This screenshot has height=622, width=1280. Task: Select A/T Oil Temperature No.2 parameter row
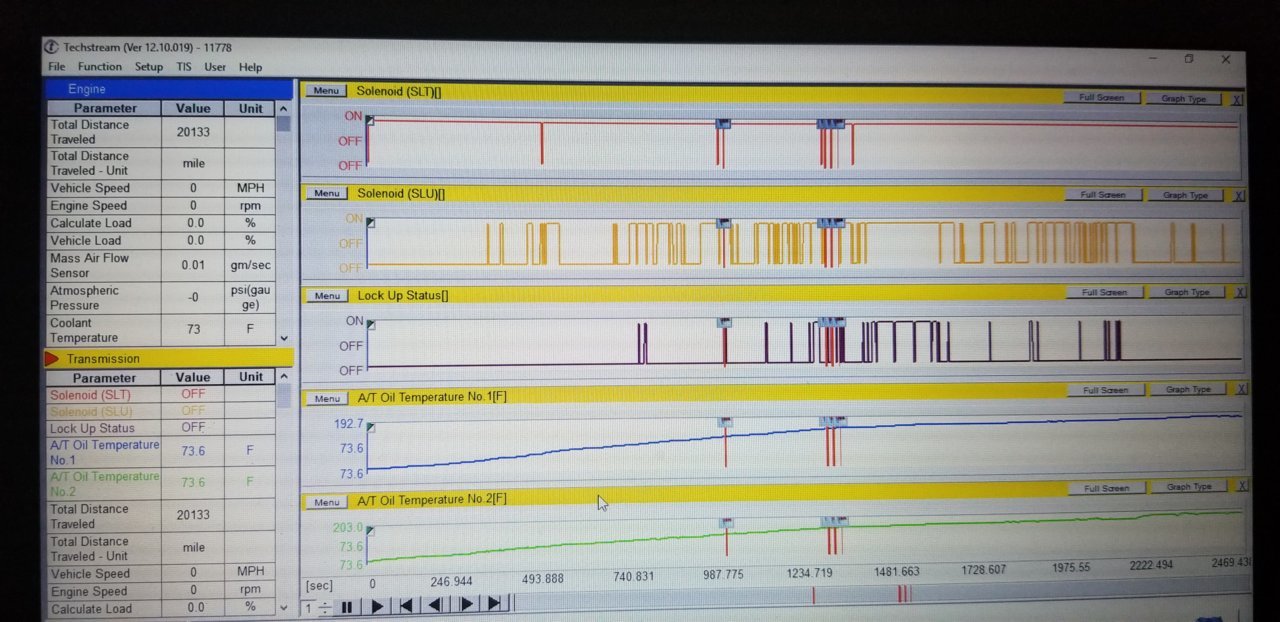point(159,484)
